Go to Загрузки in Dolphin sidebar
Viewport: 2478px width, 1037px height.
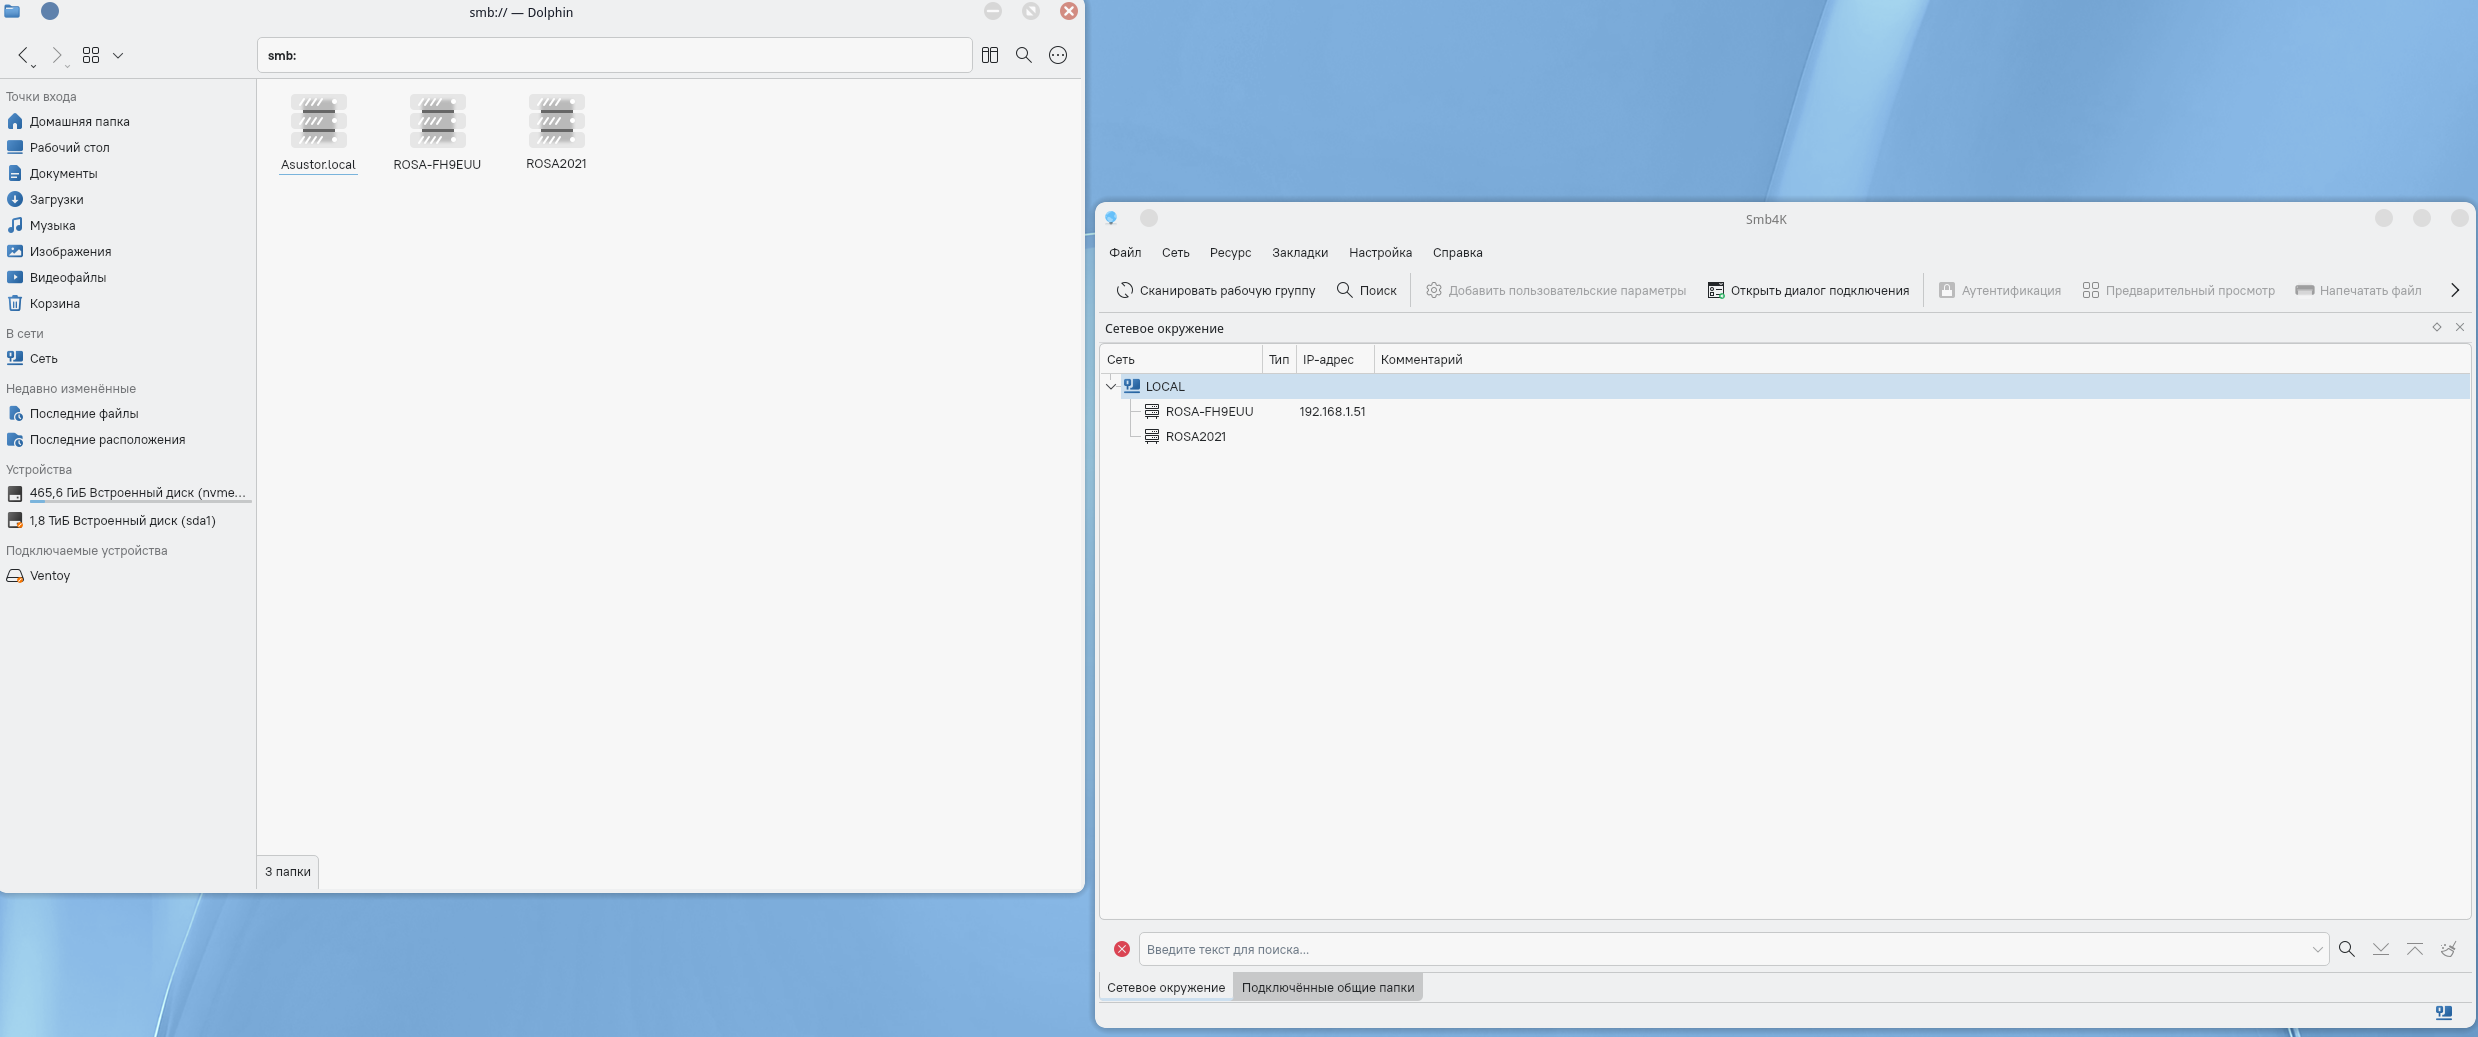(56, 199)
